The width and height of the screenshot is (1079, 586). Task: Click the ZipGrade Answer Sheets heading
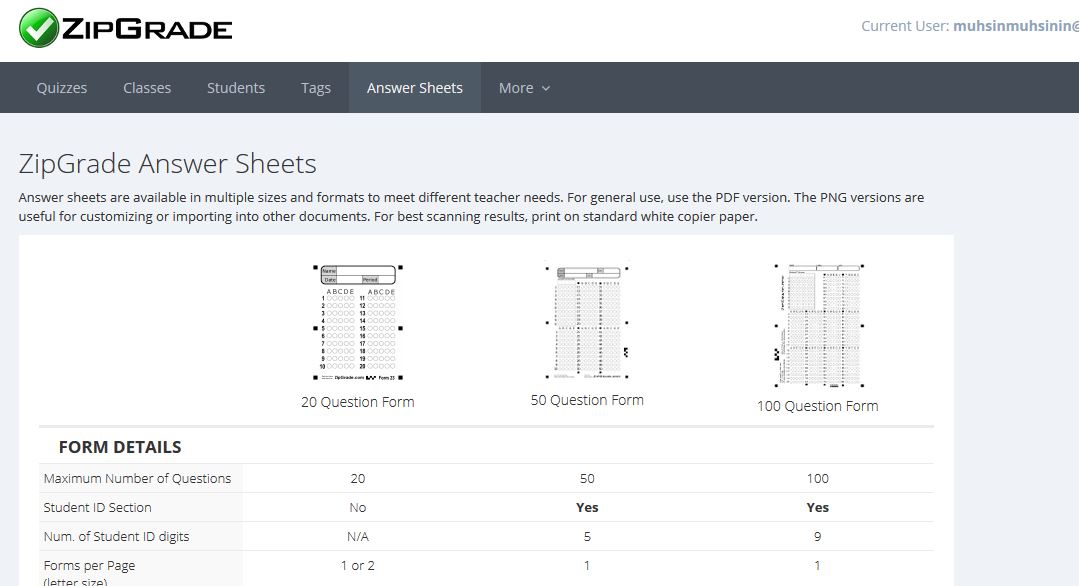(x=168, y=164)
